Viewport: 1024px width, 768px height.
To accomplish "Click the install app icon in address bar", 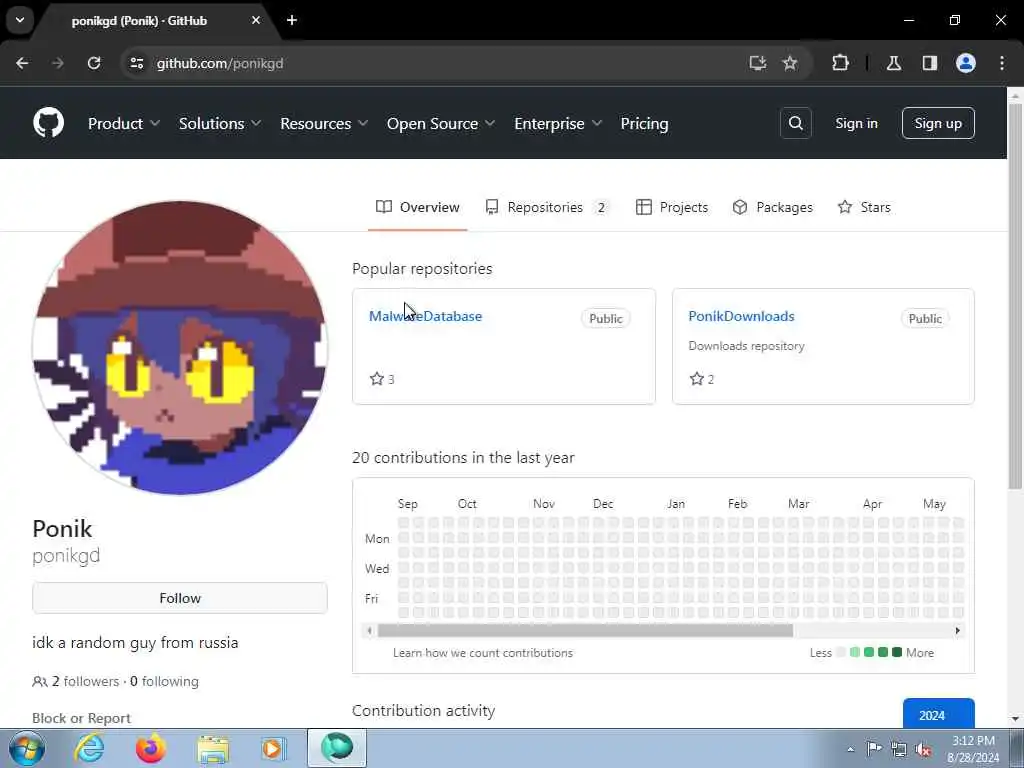I will tap(758, 63).
